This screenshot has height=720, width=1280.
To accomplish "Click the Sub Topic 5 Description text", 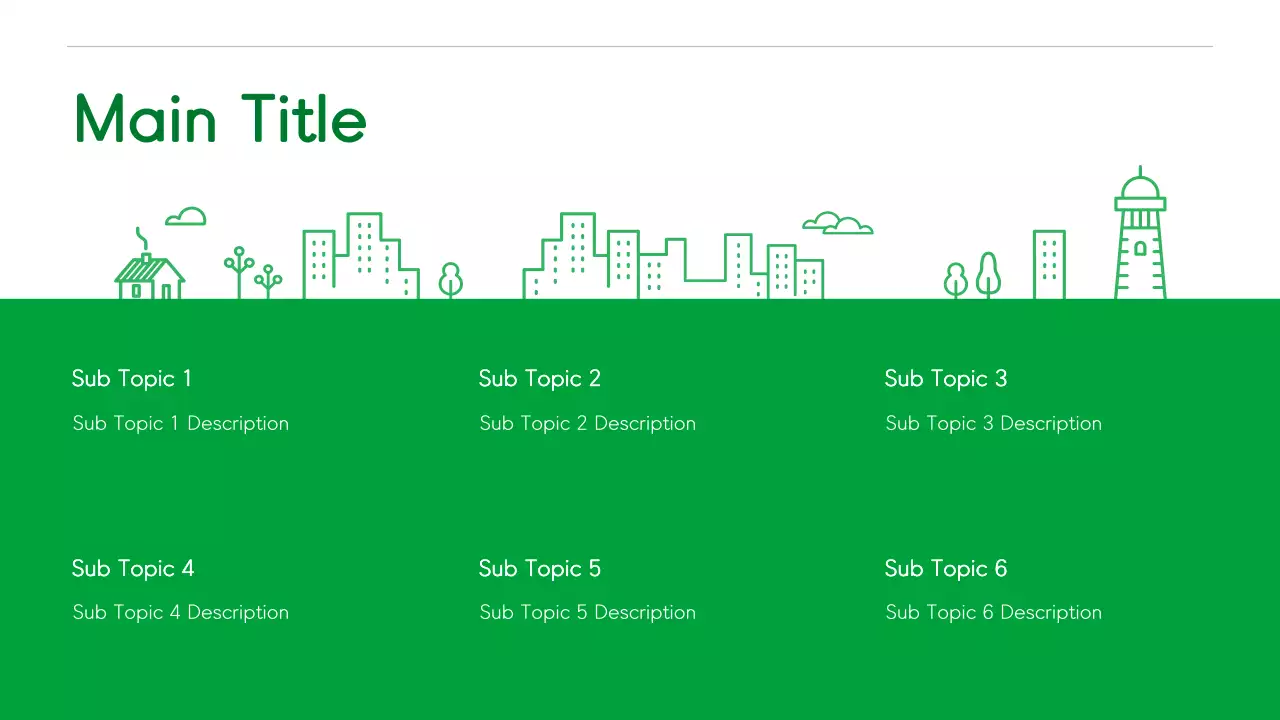I will tap(587, 612).
